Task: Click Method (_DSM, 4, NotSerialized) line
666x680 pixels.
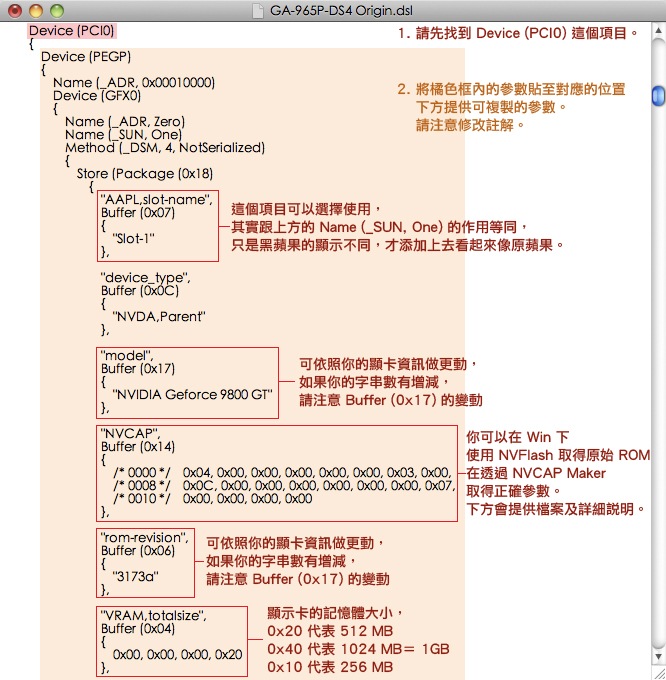Action: pos(165,147)
